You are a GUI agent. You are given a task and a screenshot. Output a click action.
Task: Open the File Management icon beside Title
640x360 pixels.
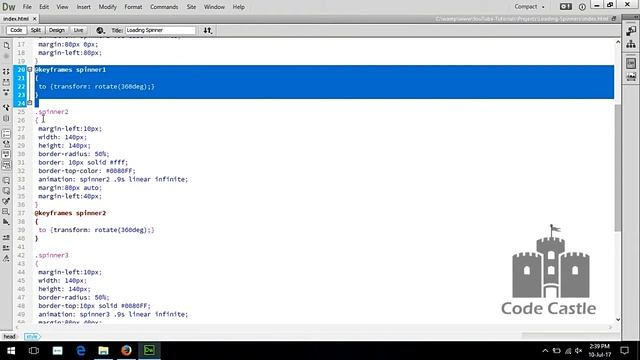(208, 30)
